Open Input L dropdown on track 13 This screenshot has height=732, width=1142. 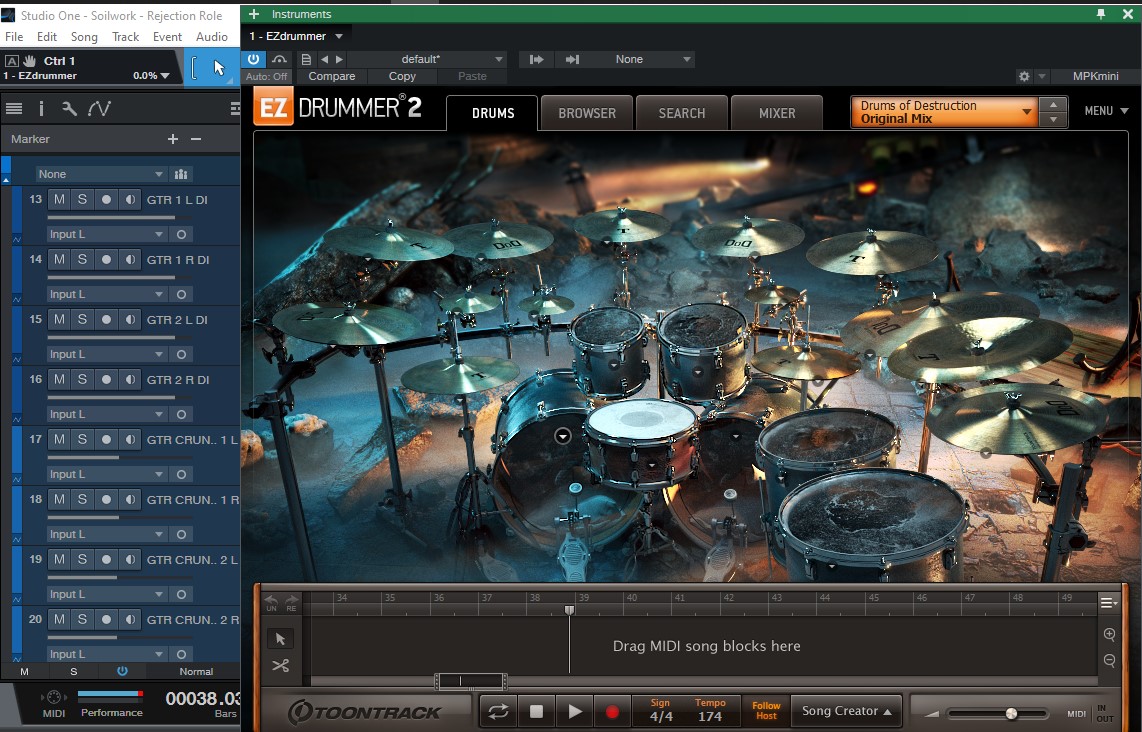(107, 234)
